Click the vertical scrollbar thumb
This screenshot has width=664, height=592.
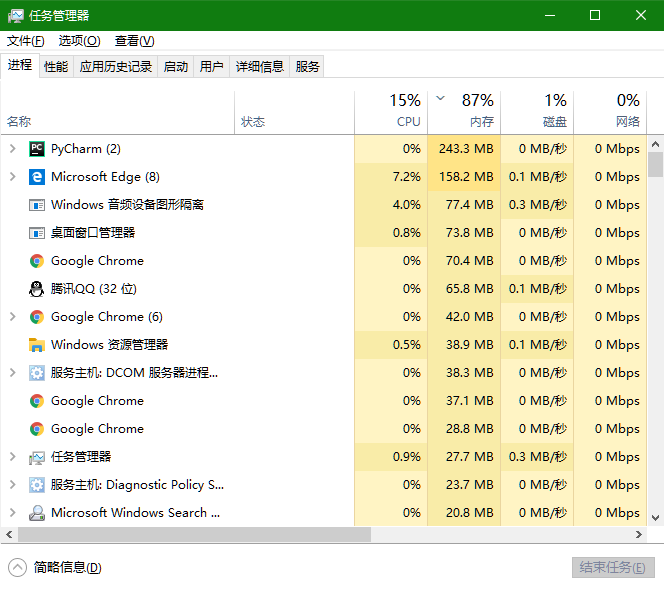656,165
